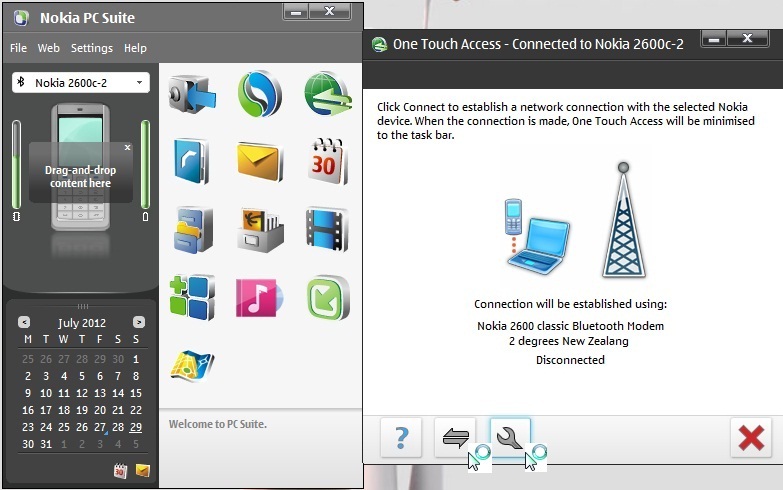Click the calendar panel grip handle
The height and width of the screenshot is (490, 783).
[x=82, y=306]
